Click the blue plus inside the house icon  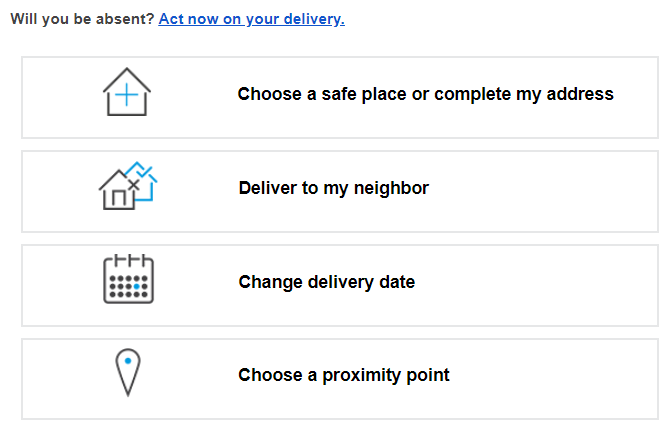pos(127,95)
